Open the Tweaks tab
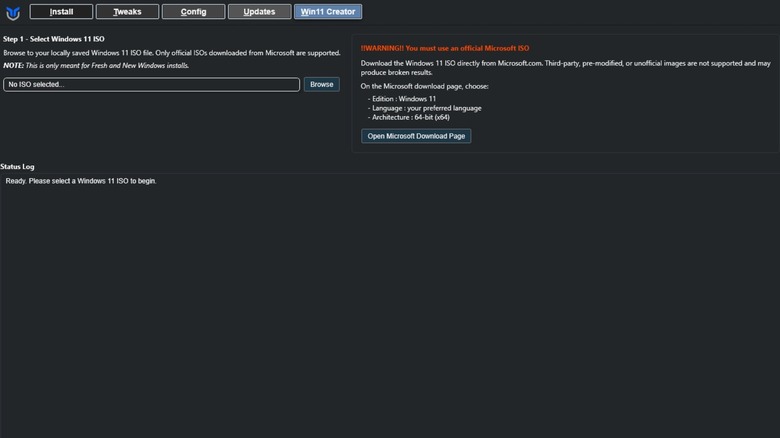The width and height of the screenshot is (780, 438). (127, 11)
